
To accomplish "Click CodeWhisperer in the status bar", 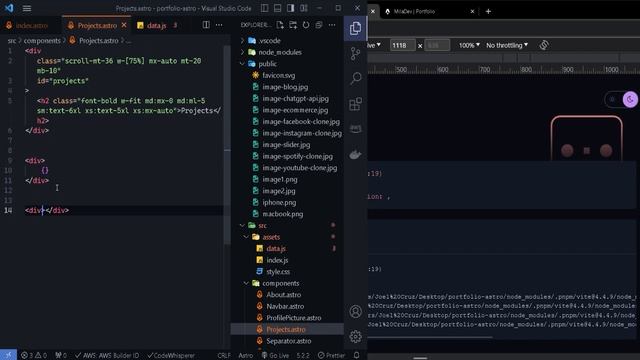I will [171, 356].
